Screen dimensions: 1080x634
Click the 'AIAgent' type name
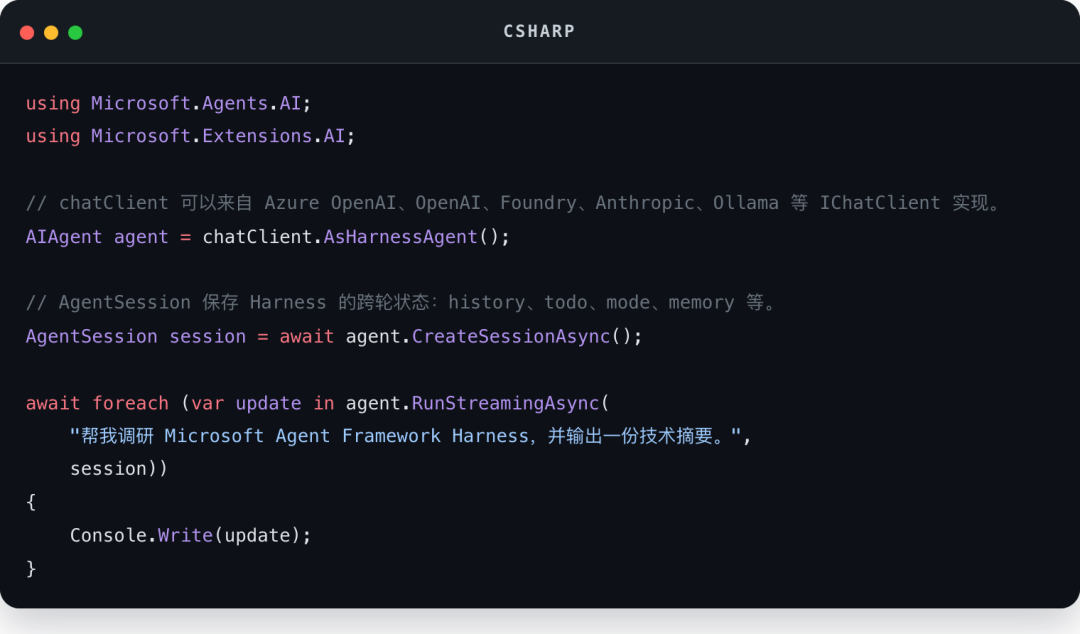coord(64,237)
